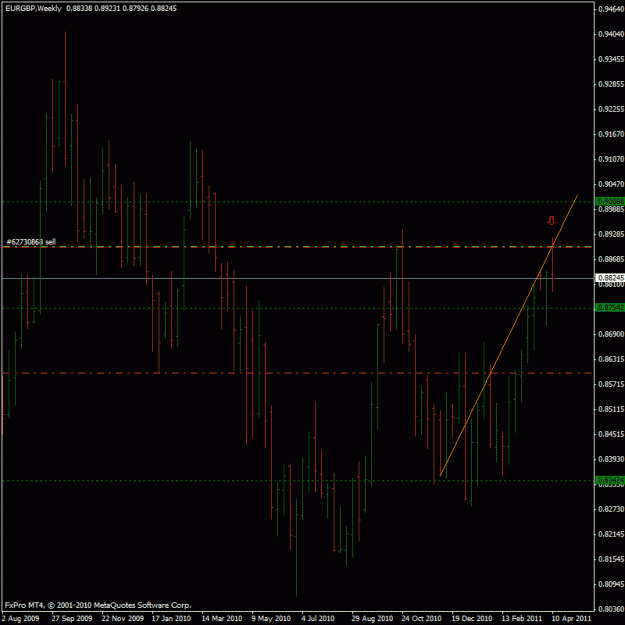Select the gray current price horizontal line
Screen dimensions: 625x625
pos(297,278)
